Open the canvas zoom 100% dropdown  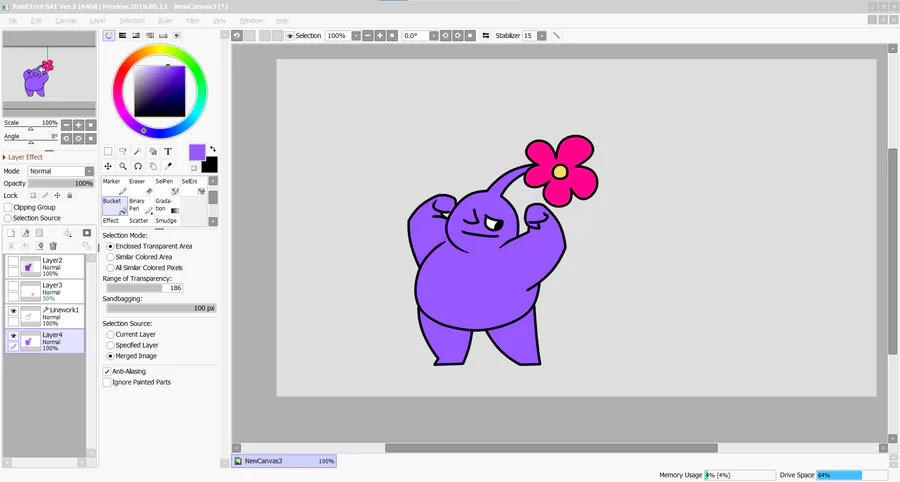click(x=356, y=36)
